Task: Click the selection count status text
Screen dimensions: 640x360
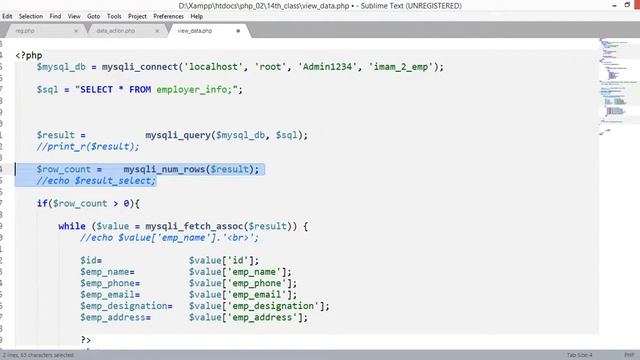Action: coord(38,355)
